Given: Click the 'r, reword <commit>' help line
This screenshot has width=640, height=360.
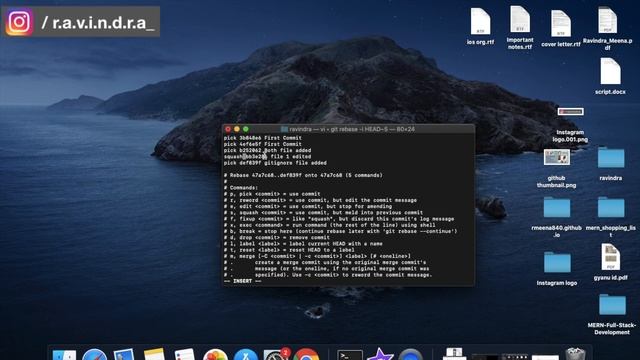Looking at the screenshot, I should coord(320,200).
